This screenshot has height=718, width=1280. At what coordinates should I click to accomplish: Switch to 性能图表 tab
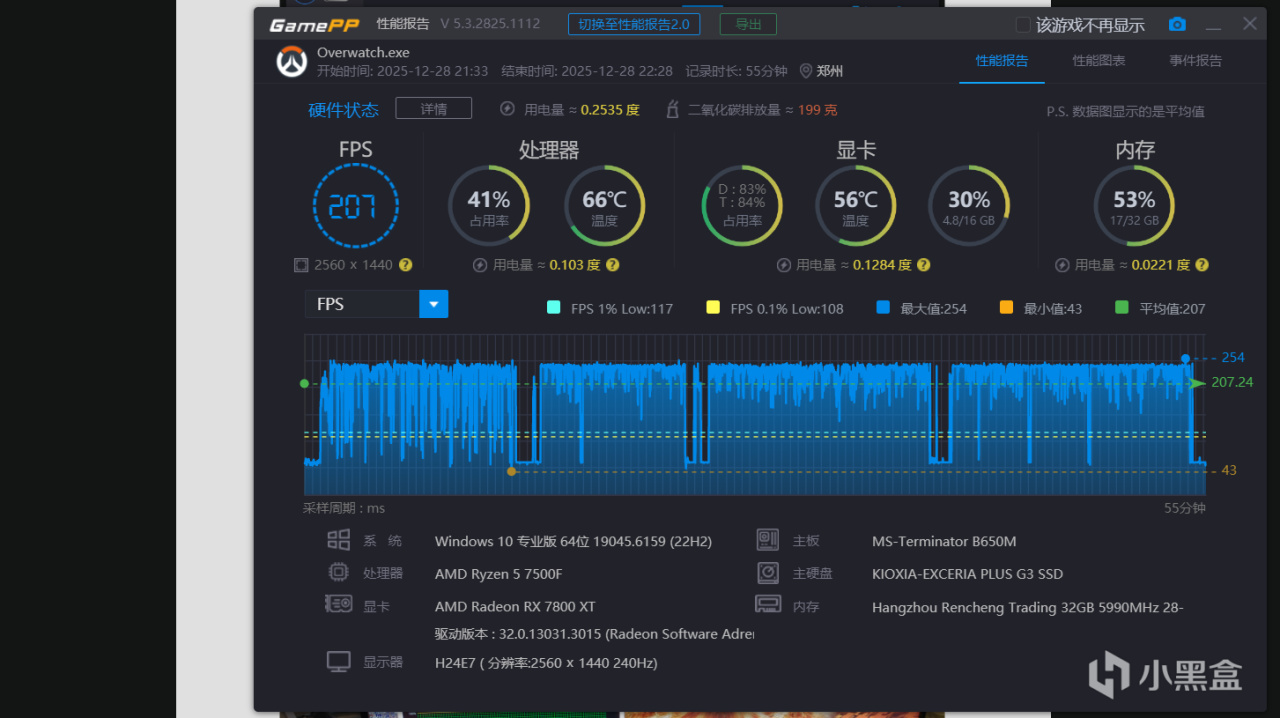tap(1099, 61)
